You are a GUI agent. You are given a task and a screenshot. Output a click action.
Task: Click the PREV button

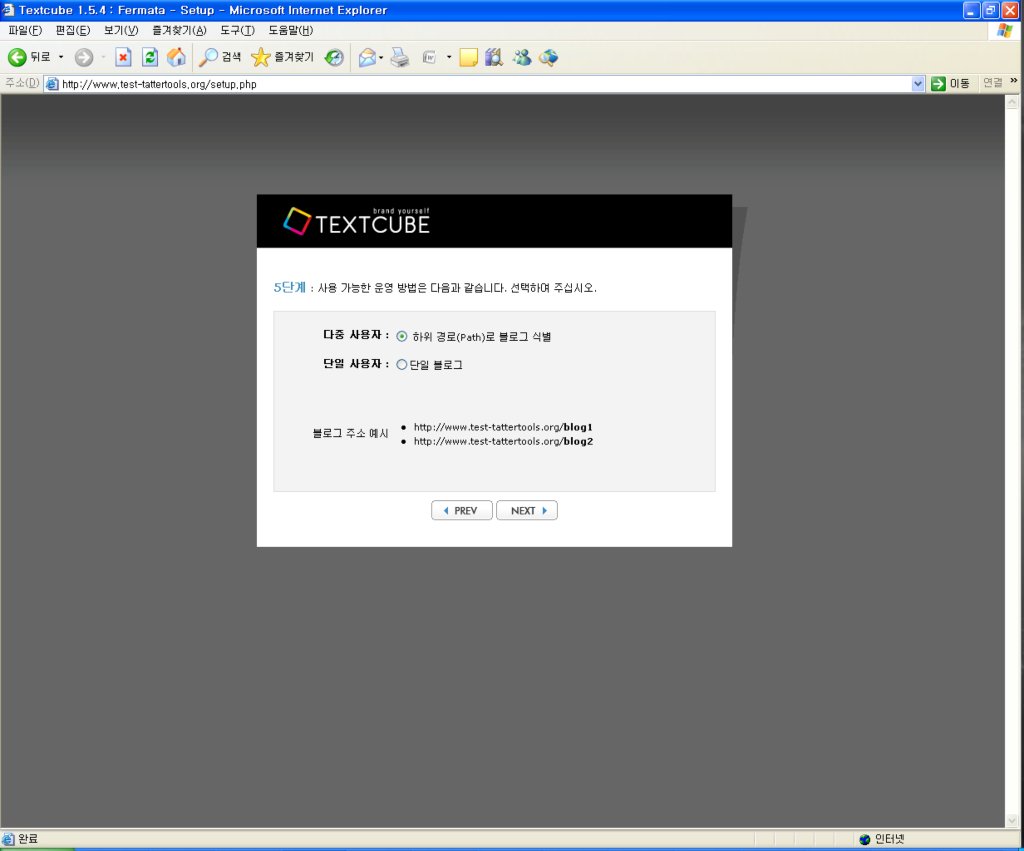462,510
